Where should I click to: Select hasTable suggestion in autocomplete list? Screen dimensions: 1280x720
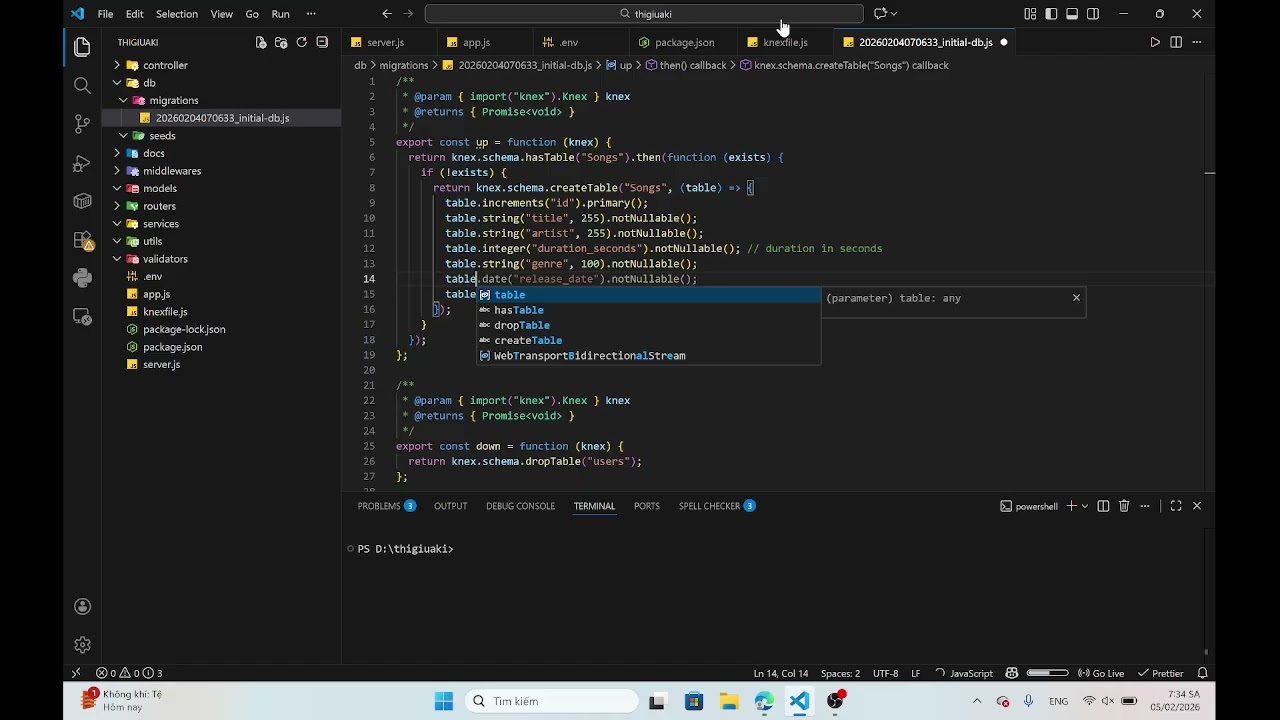pos(648,310)
